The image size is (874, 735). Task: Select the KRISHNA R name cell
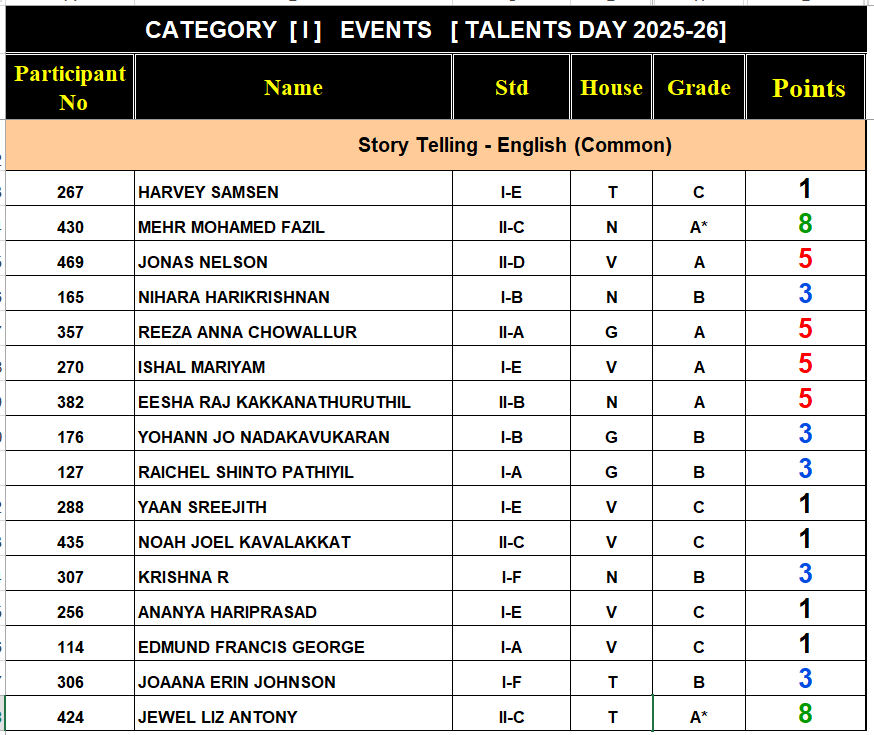pos(293,574)
